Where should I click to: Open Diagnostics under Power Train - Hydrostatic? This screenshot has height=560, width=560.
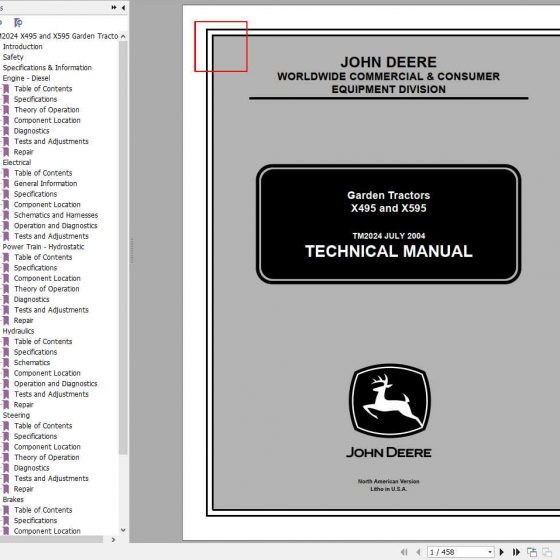[x=31, y=299]
